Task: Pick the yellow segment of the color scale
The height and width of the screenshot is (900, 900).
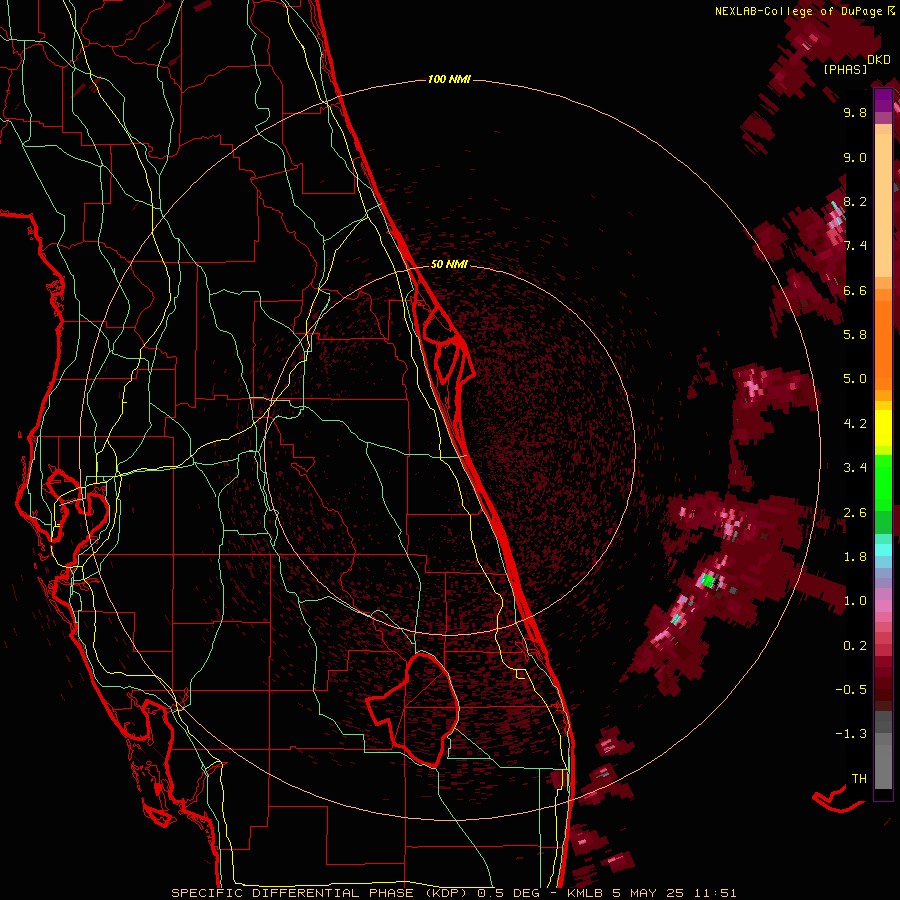Action: point(883,428)
